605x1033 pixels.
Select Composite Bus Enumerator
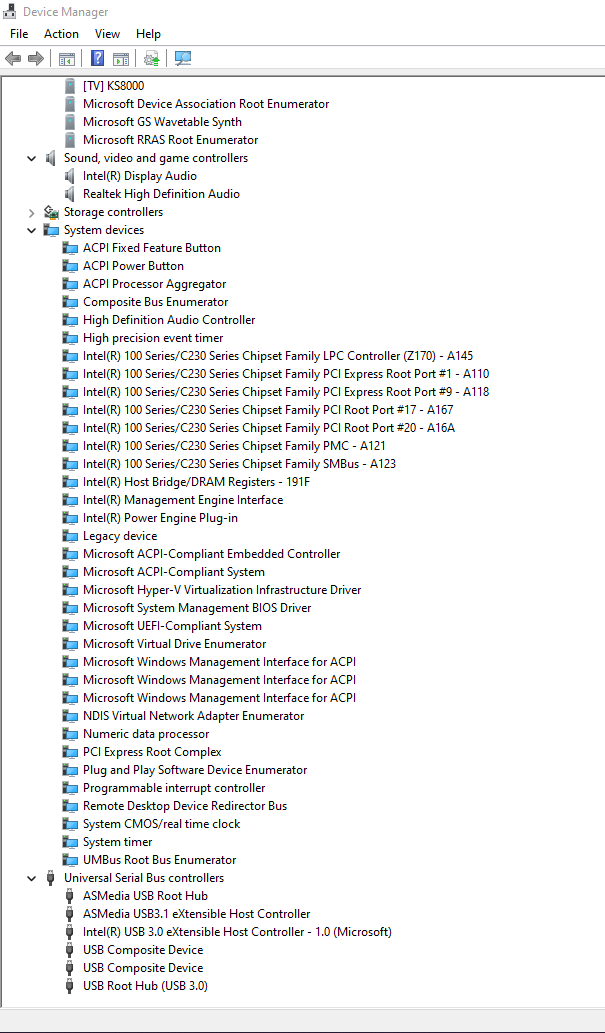tap(156, 302)
